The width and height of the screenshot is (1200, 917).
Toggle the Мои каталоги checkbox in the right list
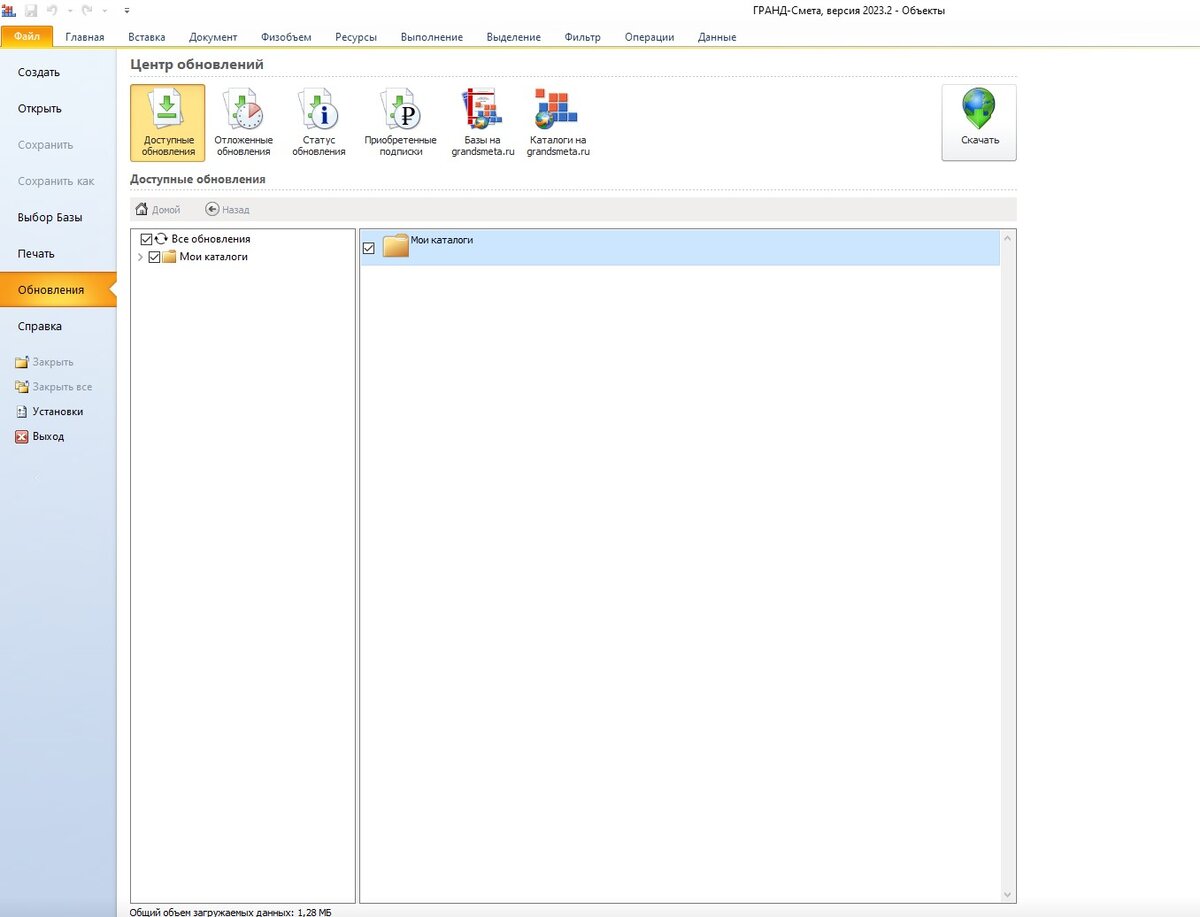point(369,248)
